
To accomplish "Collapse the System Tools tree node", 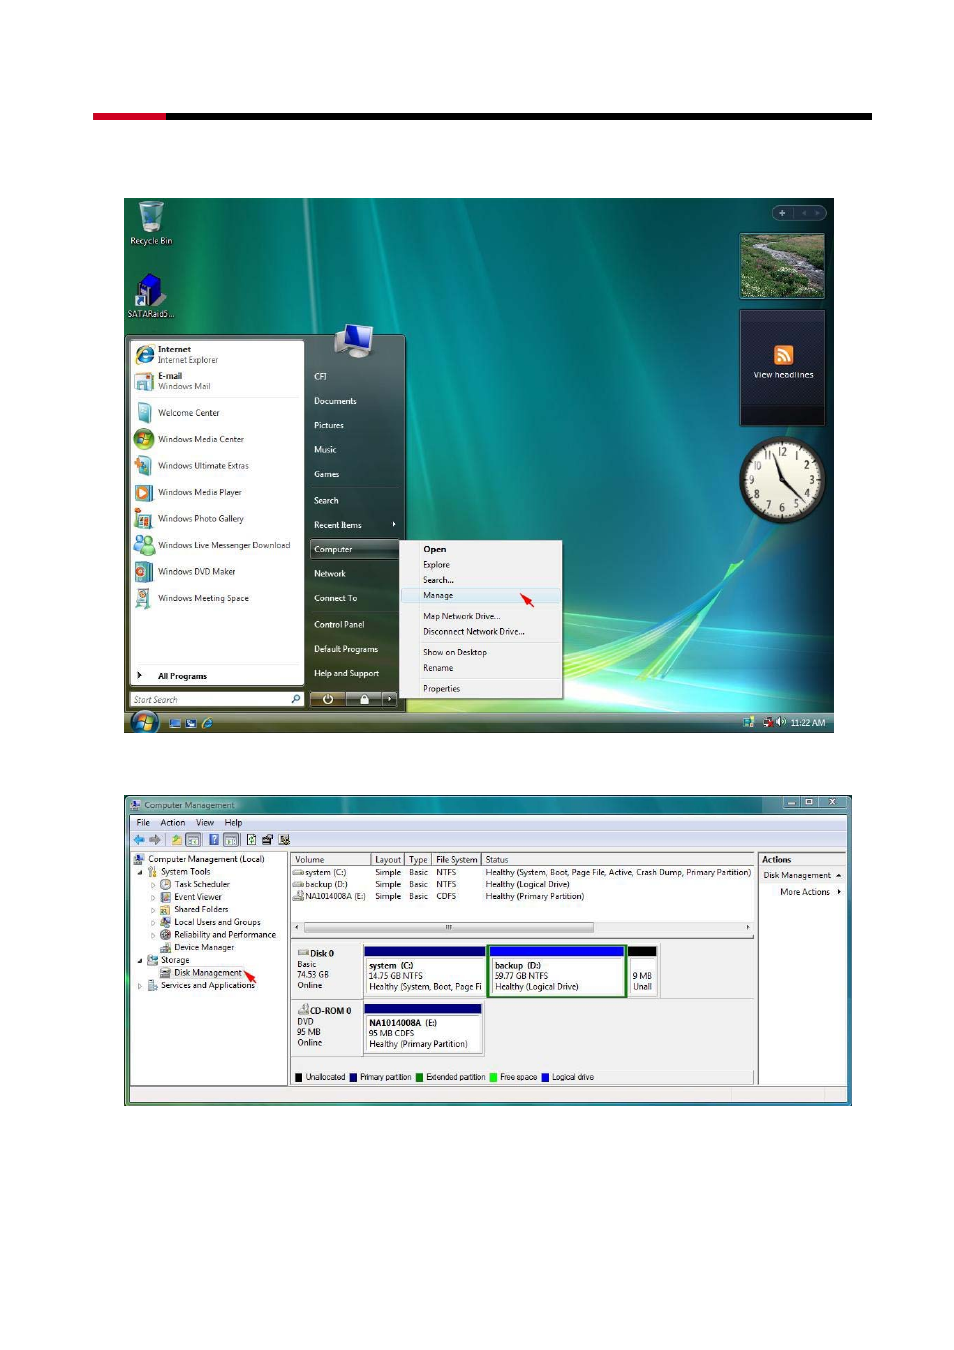I will [139, 872].
